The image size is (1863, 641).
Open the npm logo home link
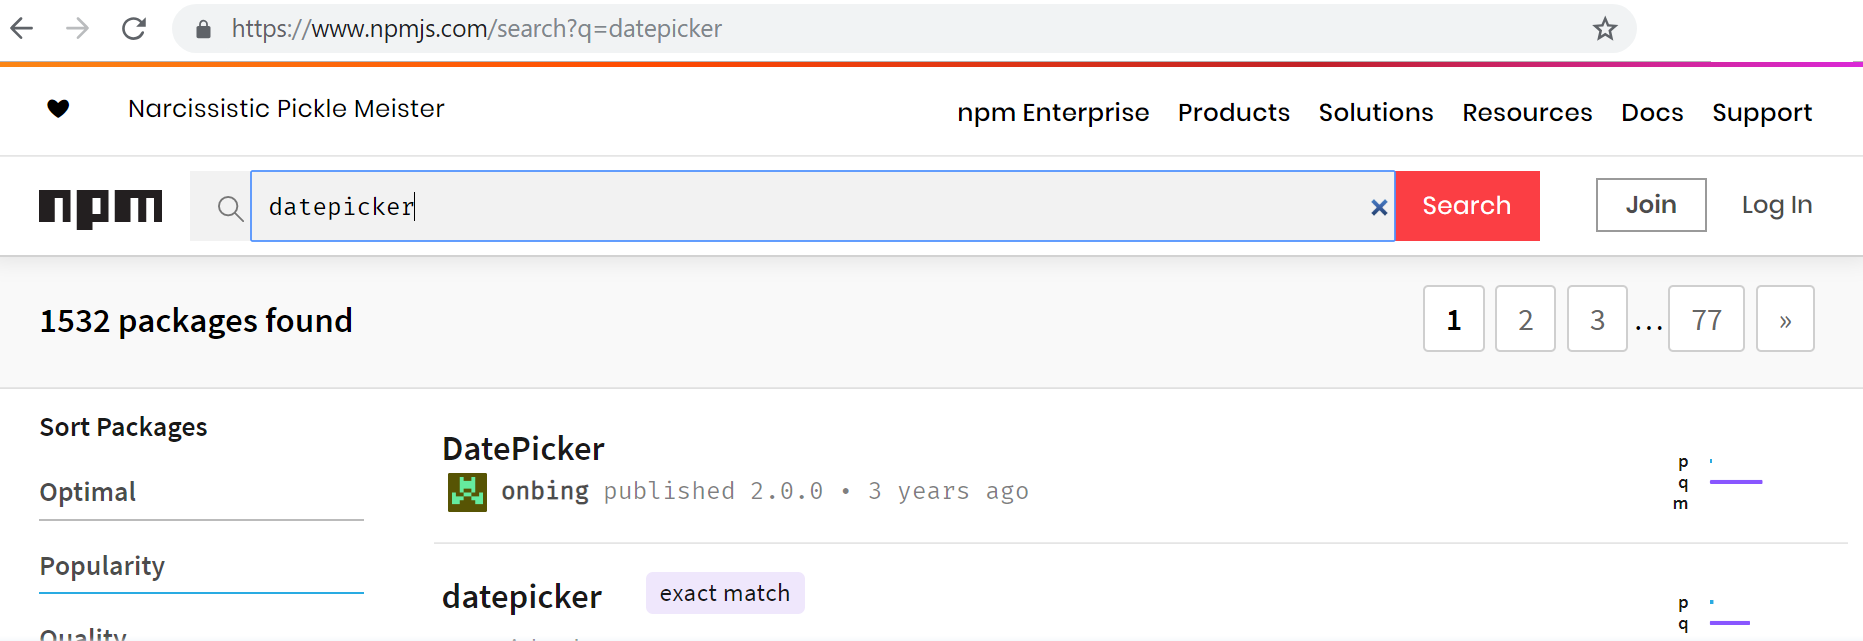[100, 207]
